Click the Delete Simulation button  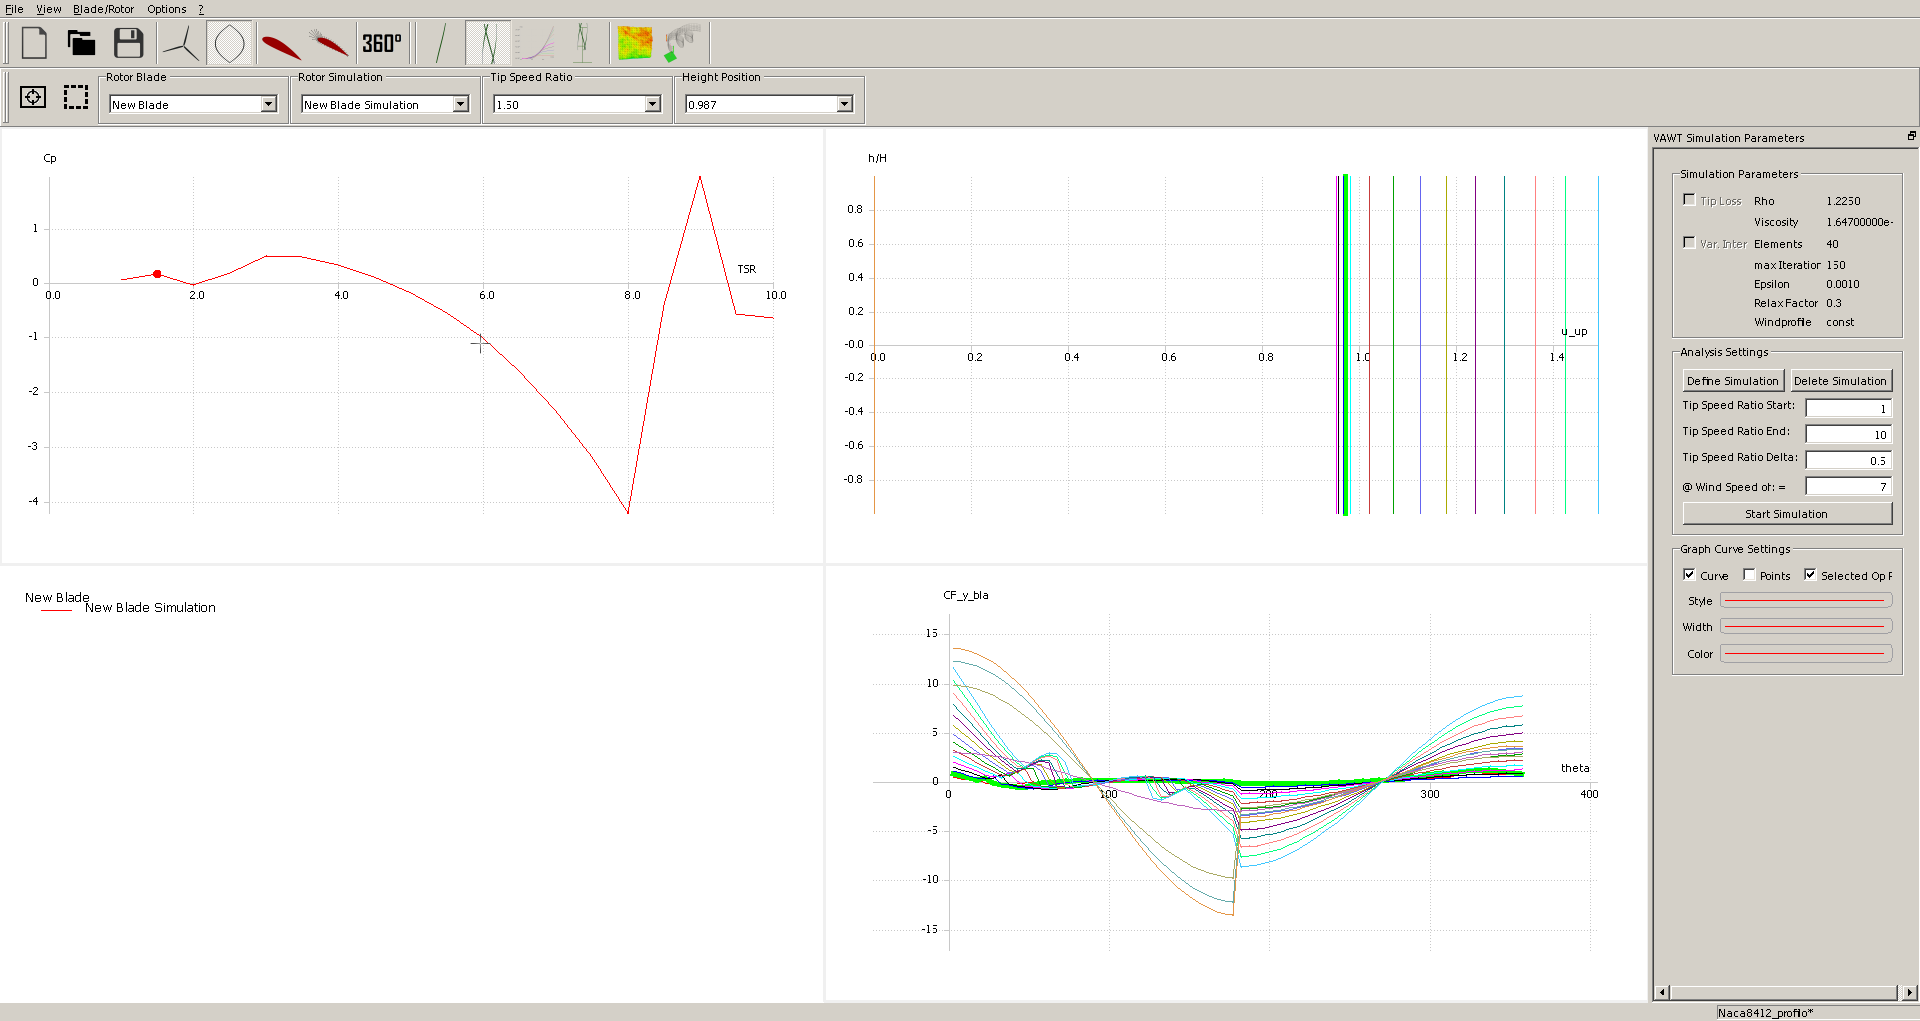click(x=1840, y=381)
